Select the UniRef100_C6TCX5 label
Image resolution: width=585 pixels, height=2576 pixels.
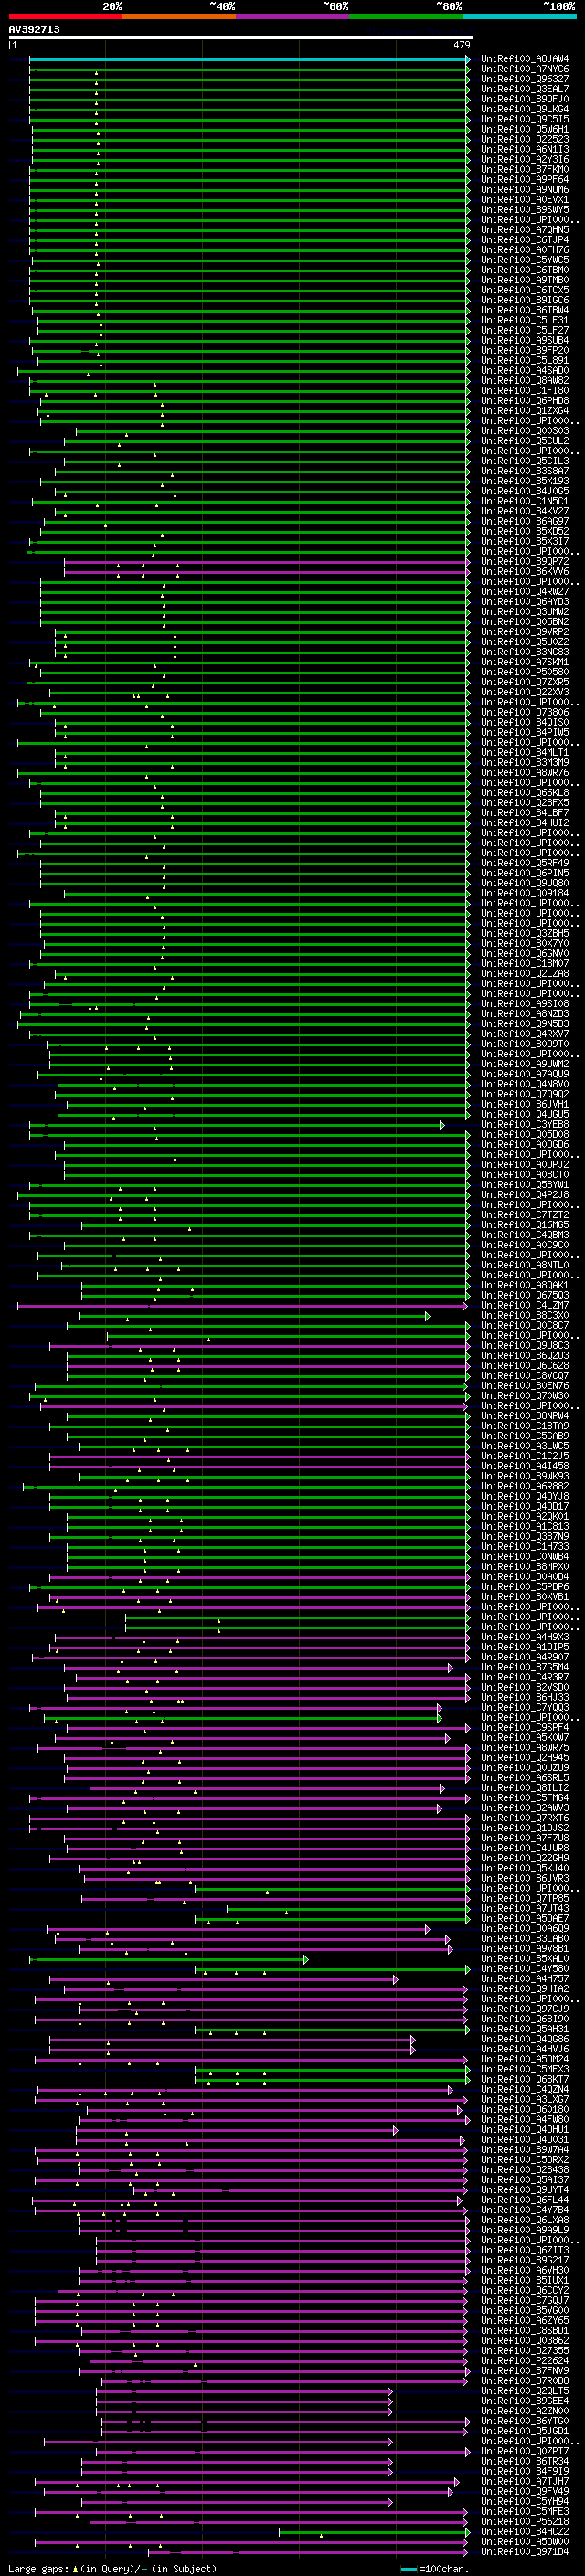tap(525, 290)
